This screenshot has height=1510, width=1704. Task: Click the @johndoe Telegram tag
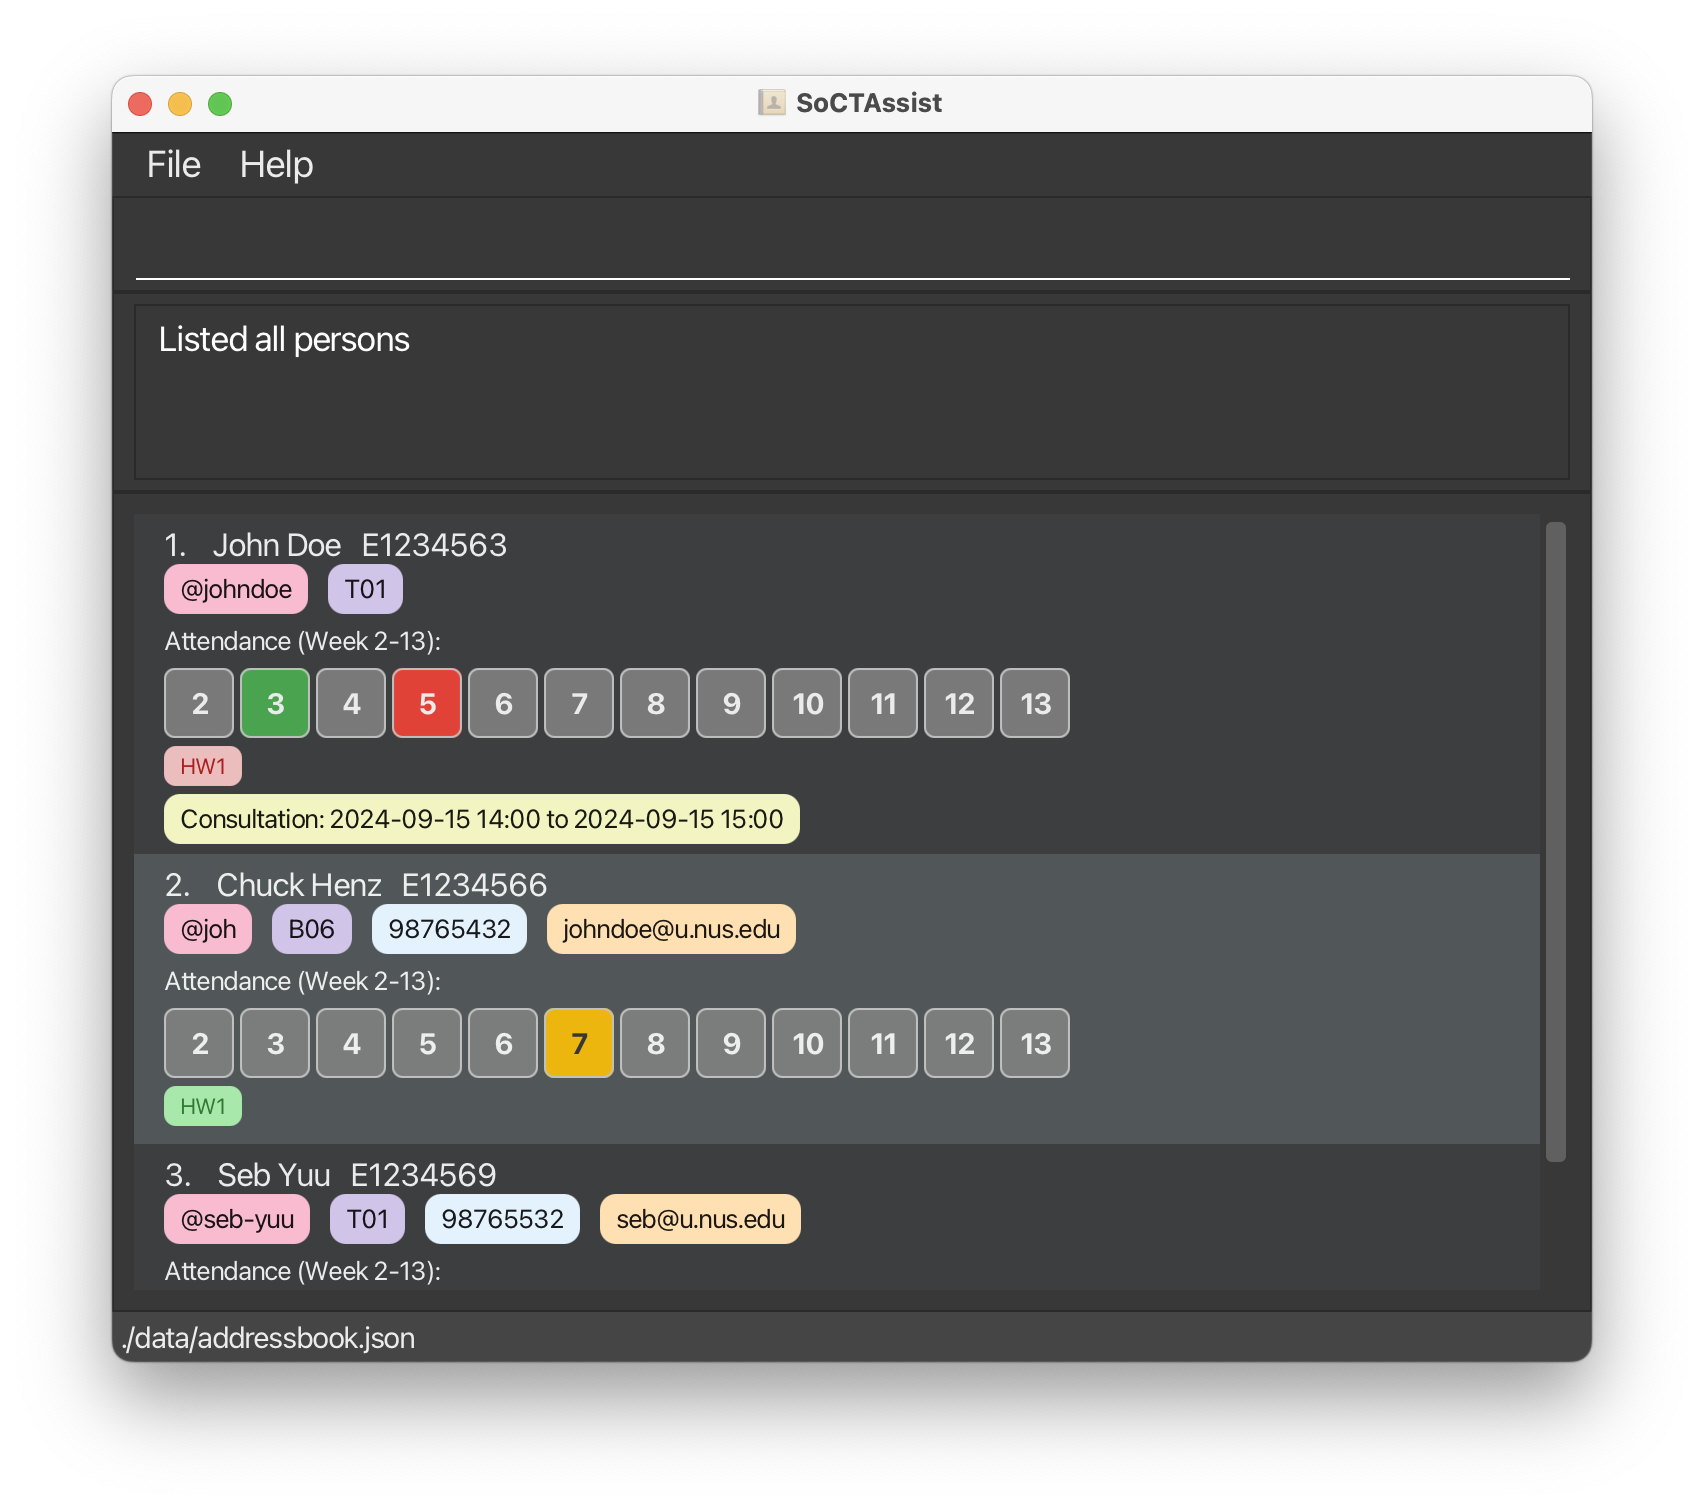tap(236, 589)
